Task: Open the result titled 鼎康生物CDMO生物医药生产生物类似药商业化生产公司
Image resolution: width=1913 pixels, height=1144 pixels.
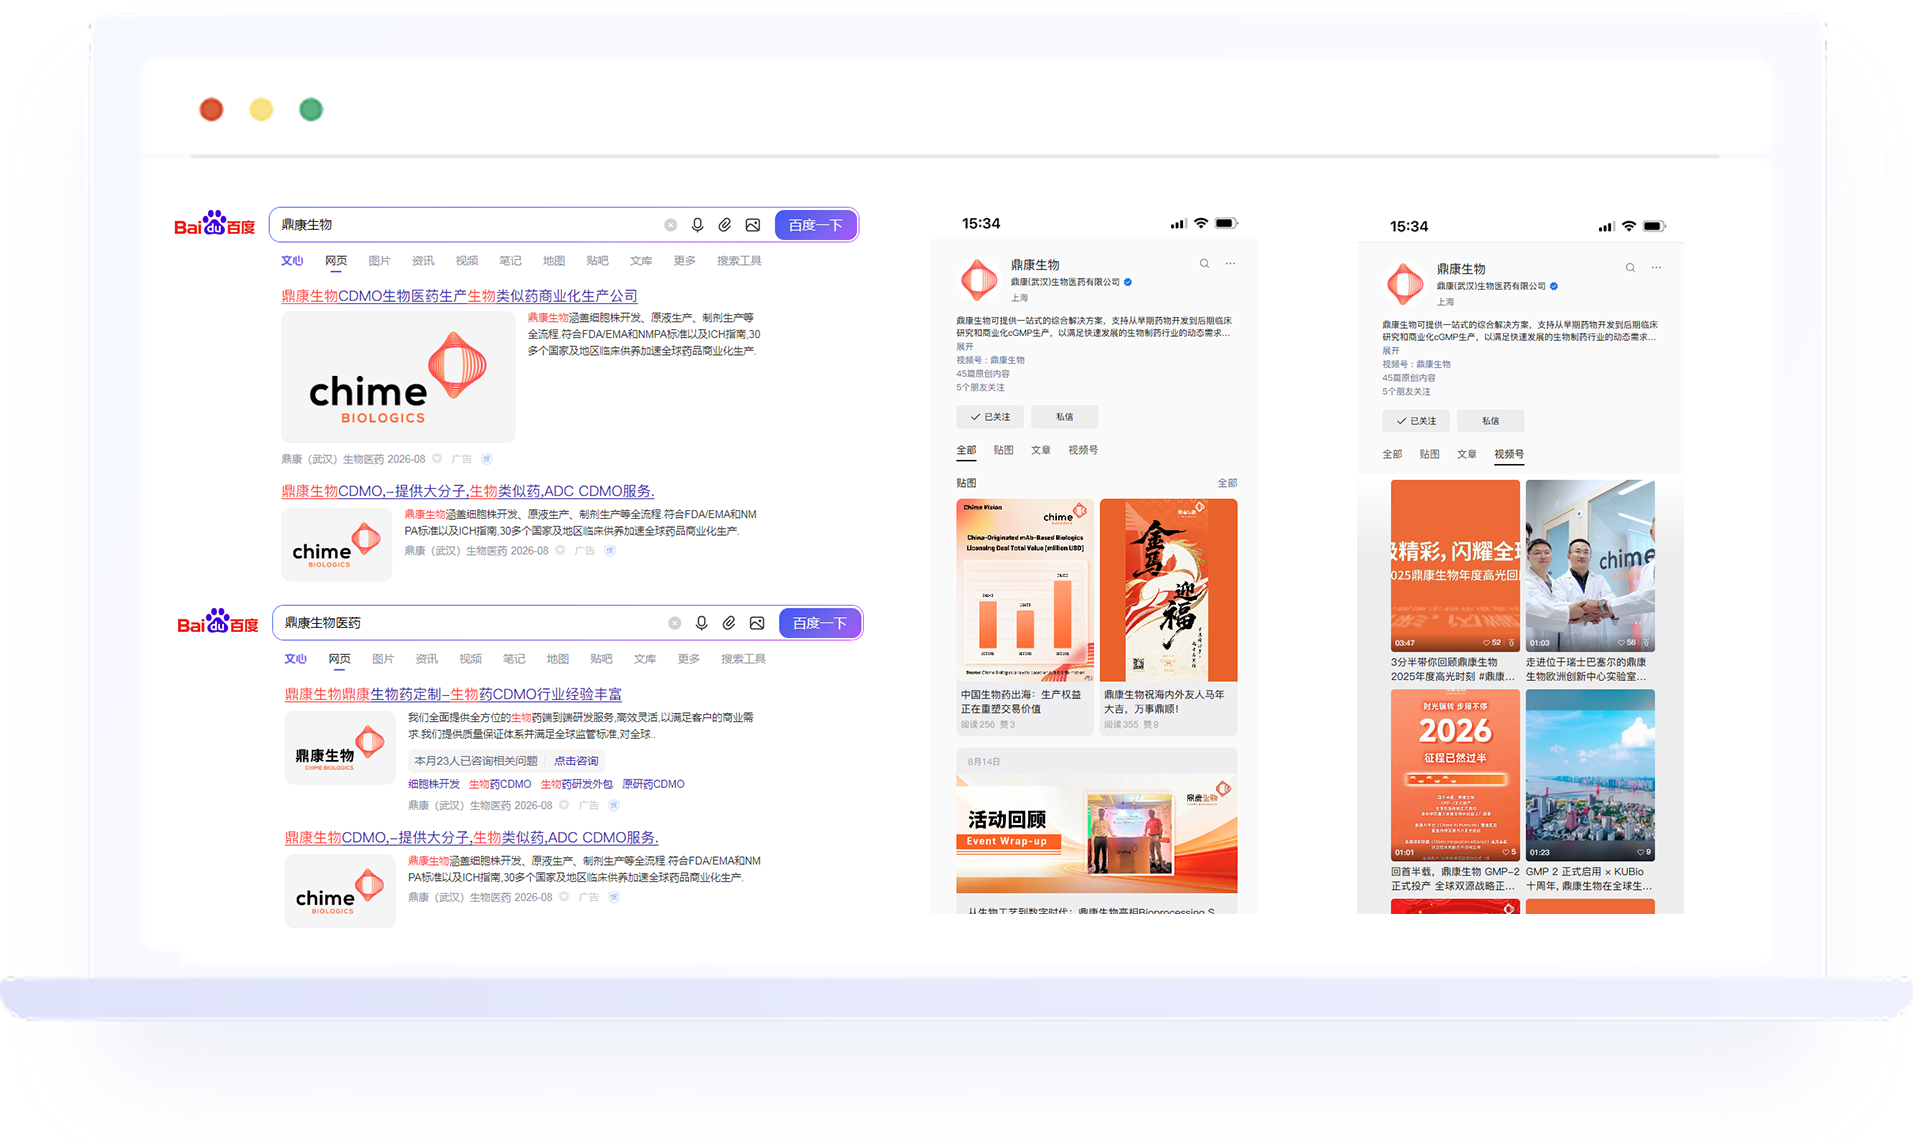Action: point(459,296)
